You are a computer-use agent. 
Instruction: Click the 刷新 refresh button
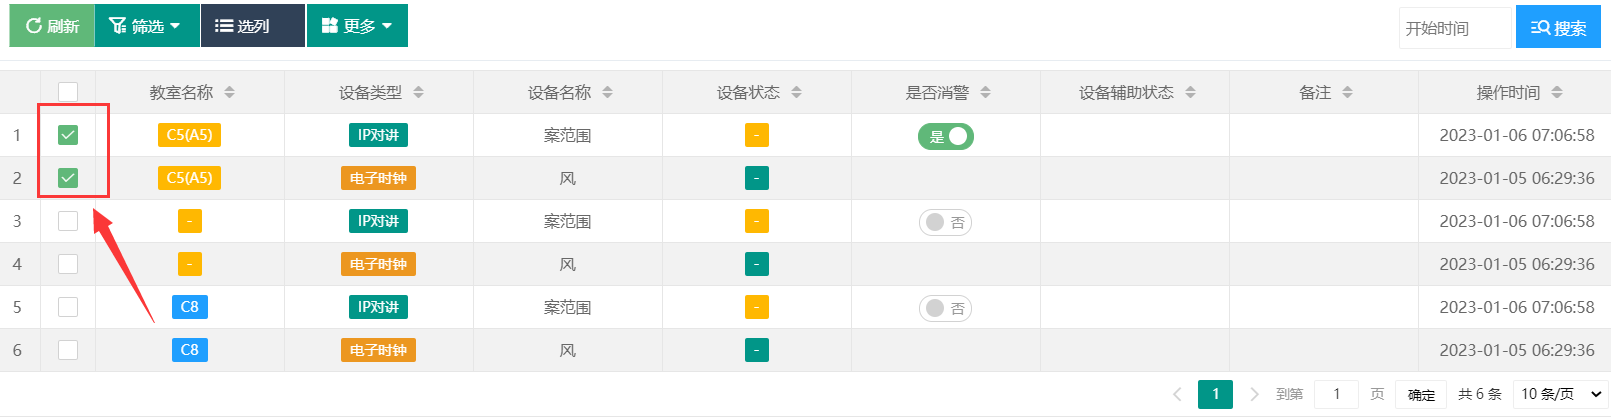click(52, 26)
